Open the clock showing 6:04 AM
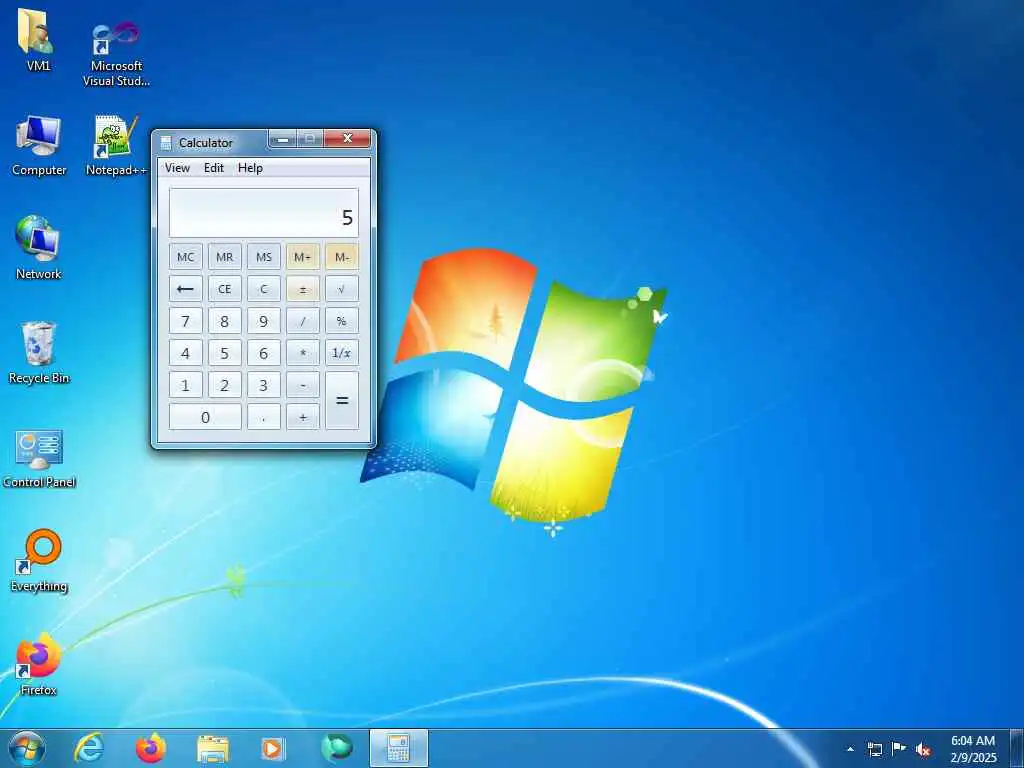 [x=973, y=749]
